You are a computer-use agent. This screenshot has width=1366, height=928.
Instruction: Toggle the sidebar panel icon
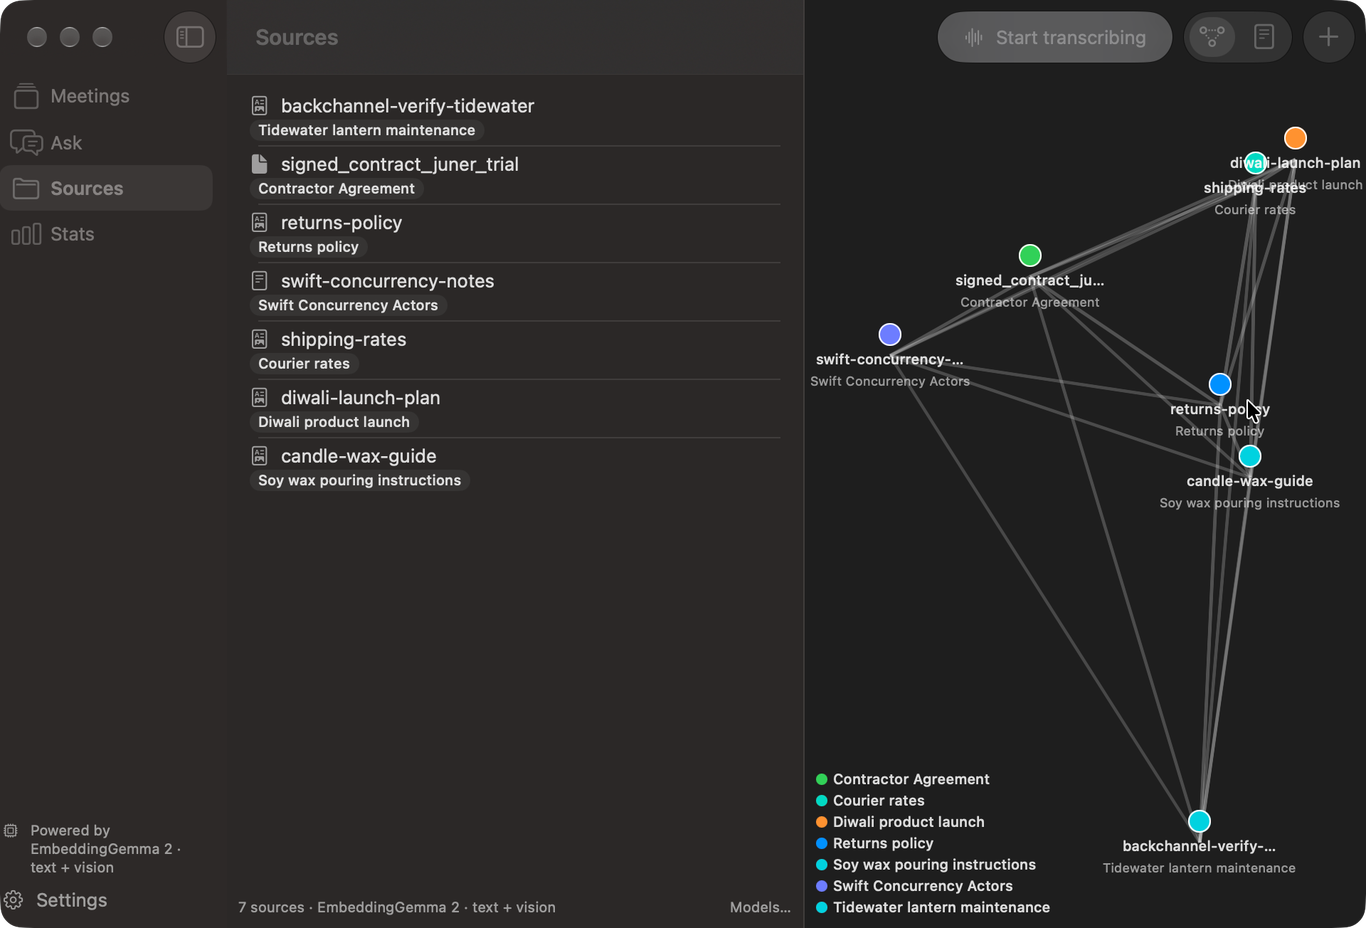(190, 37)
